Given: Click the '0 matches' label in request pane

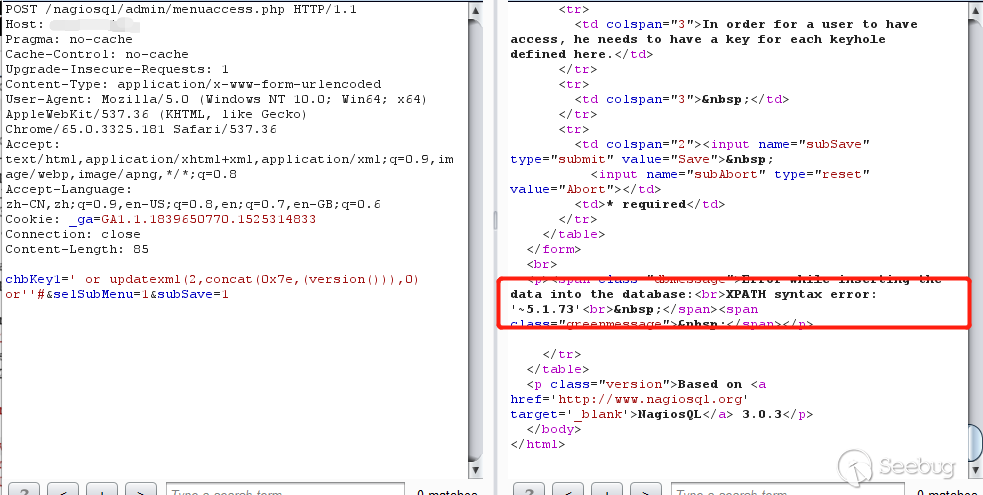Looking at the screenshot, I should coord(447,491).
